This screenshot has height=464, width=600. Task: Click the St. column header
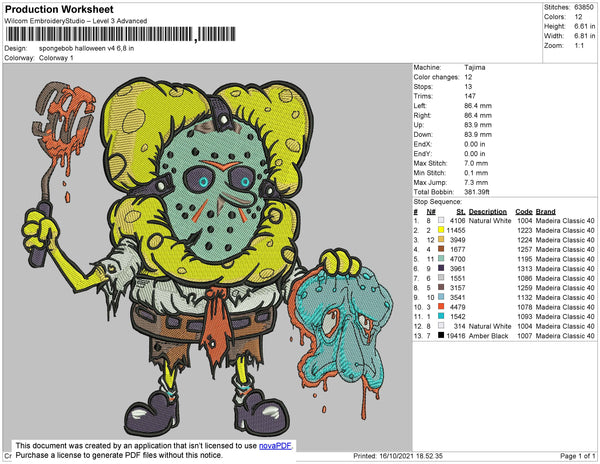pos(461,212)
